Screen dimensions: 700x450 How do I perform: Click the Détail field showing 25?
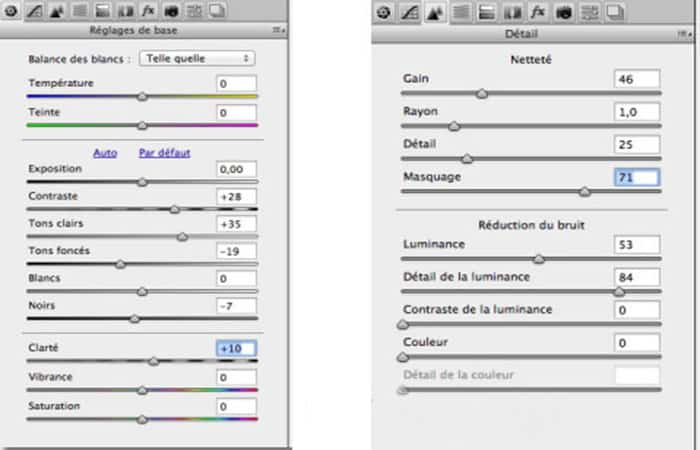637,145
